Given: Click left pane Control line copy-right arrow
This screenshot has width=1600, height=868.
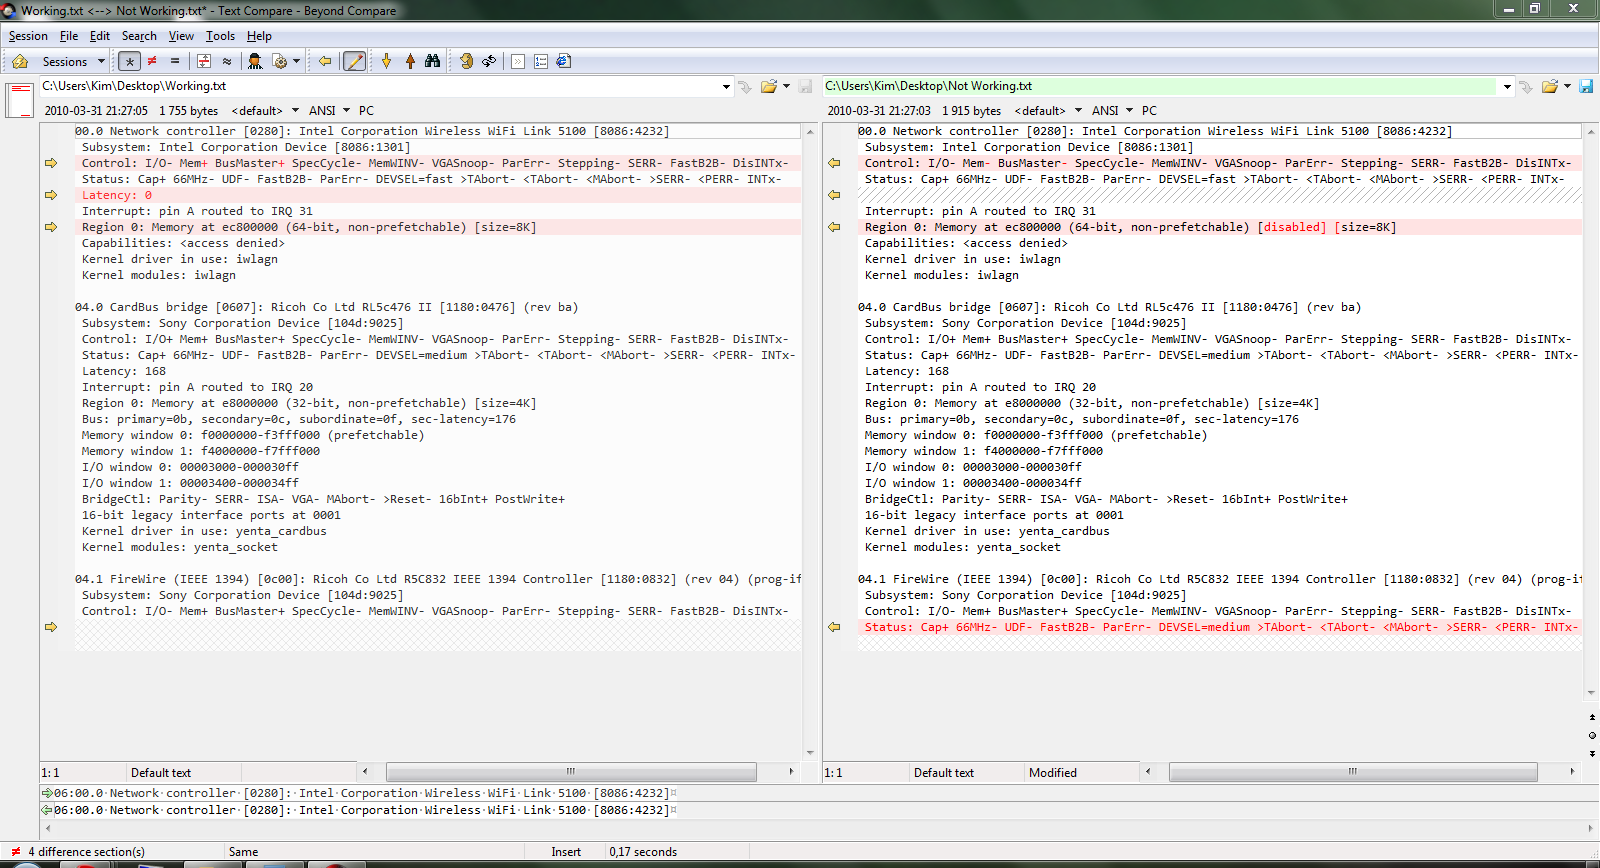Looking at the screenshot, I should [51, 163].
